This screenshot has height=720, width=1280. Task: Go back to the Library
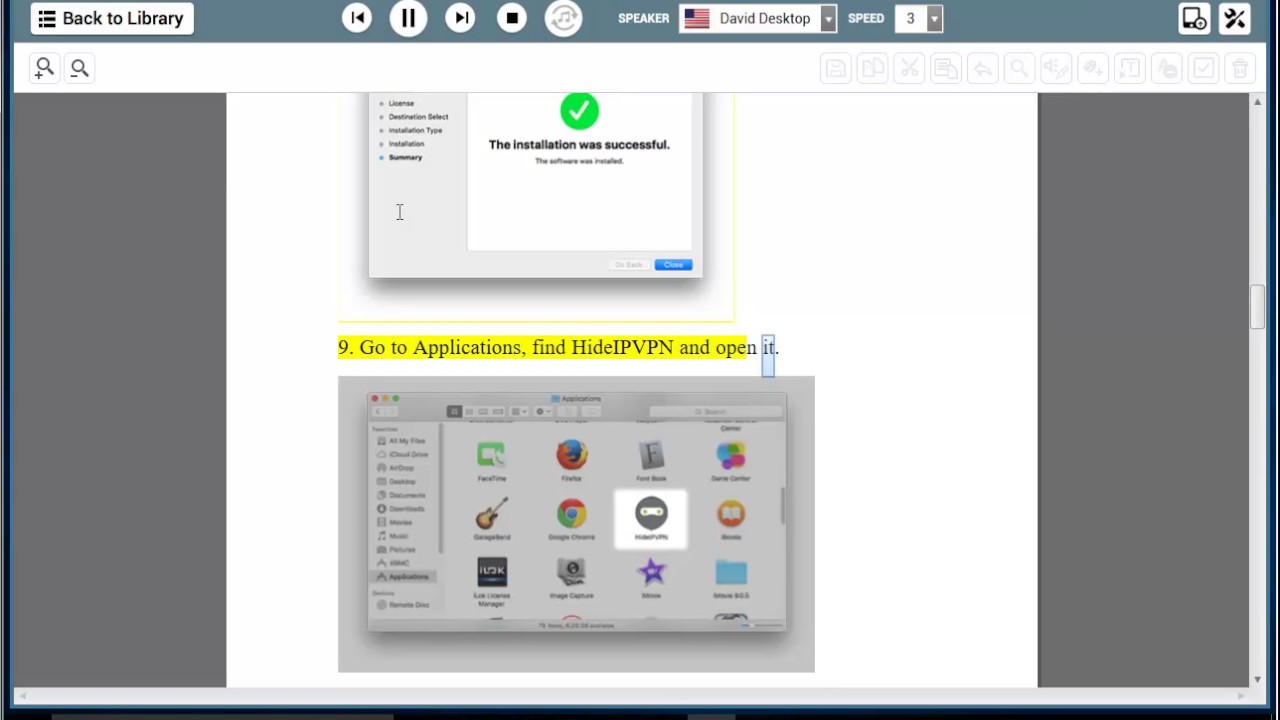[112, 18]
